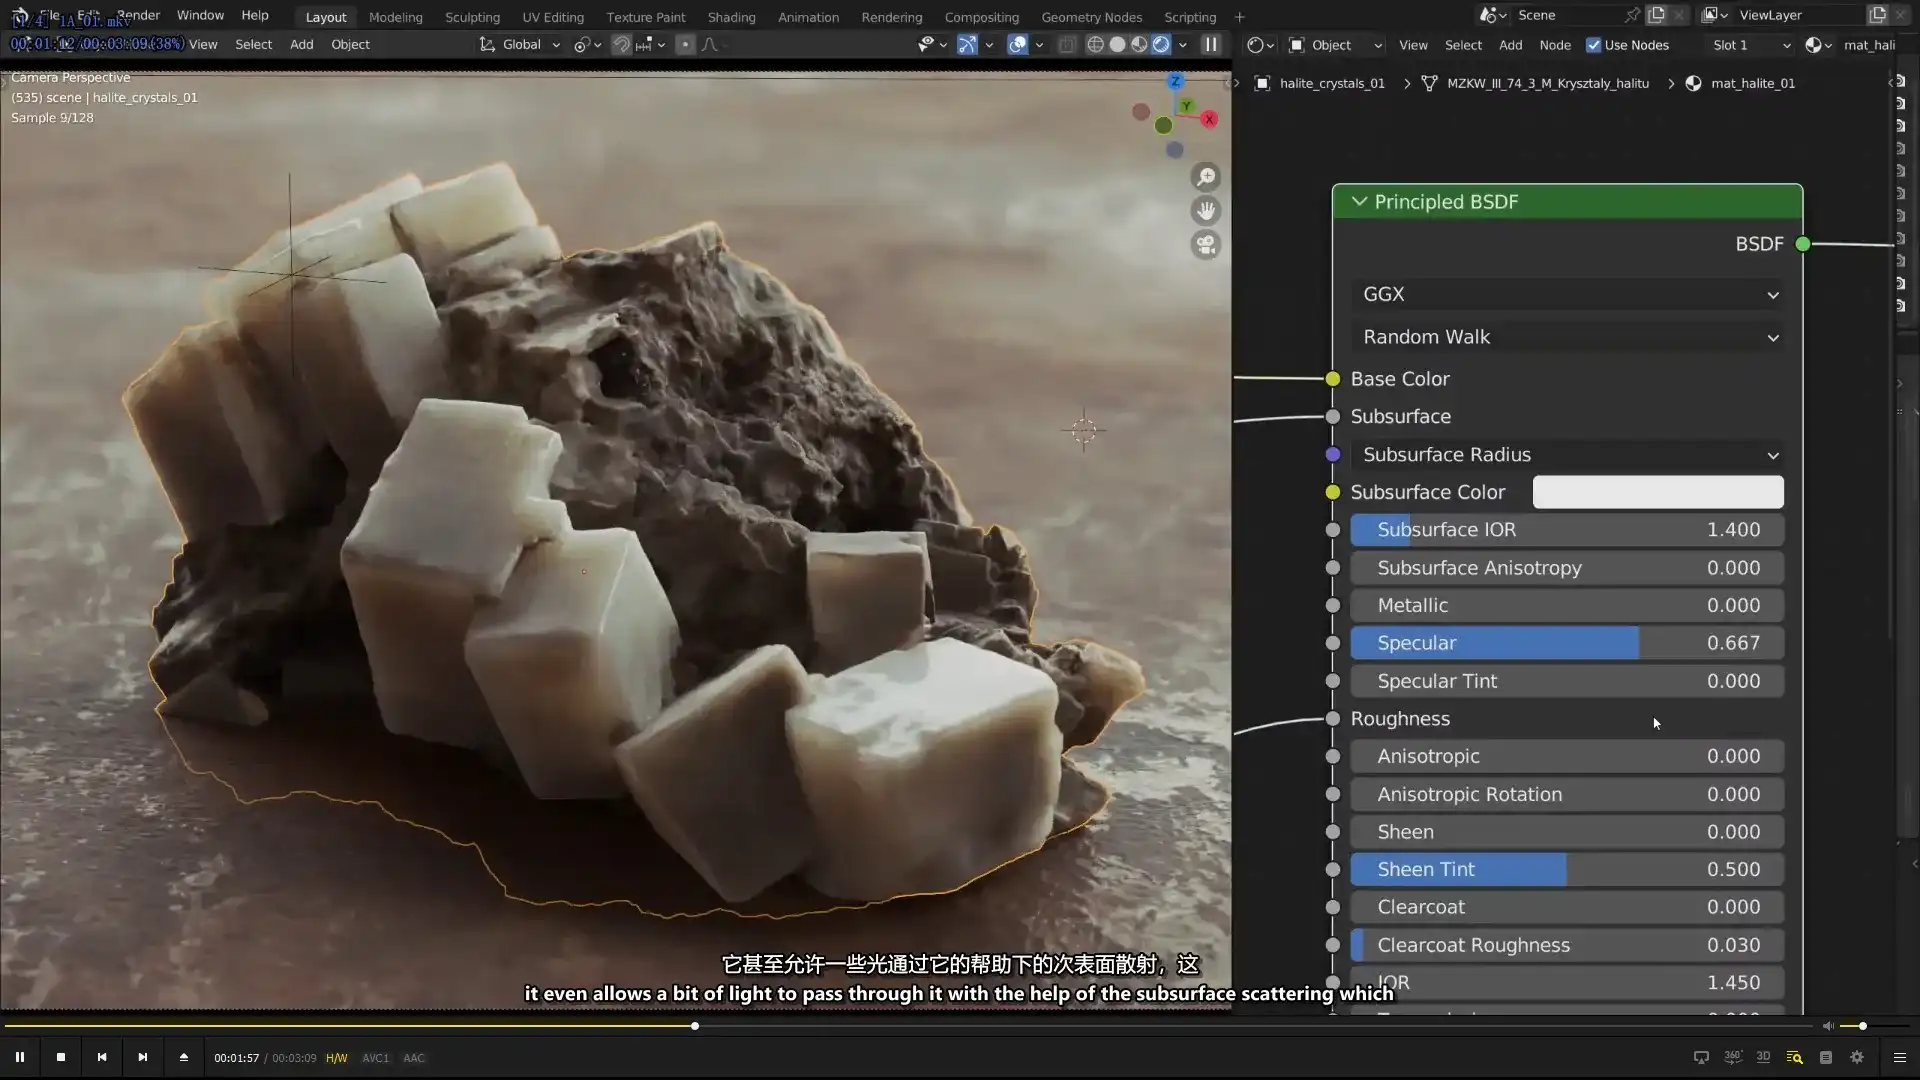Collapse the Principled BSDF node

tap(1359, 201)
